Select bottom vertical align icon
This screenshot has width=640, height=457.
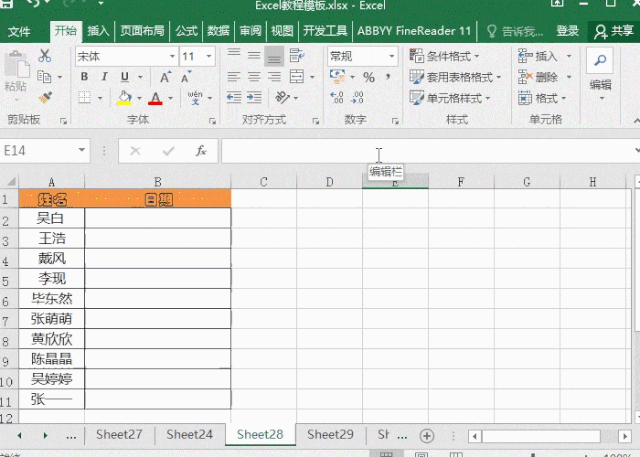coord(274,56)
